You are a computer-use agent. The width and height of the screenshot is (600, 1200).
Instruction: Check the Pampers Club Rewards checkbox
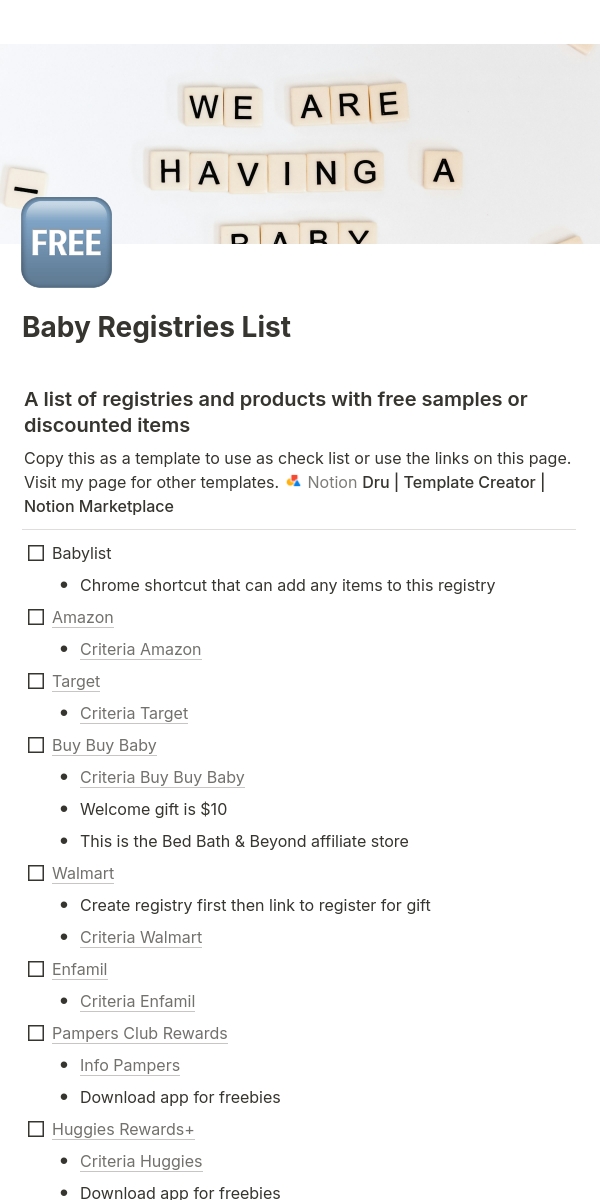36,1033
